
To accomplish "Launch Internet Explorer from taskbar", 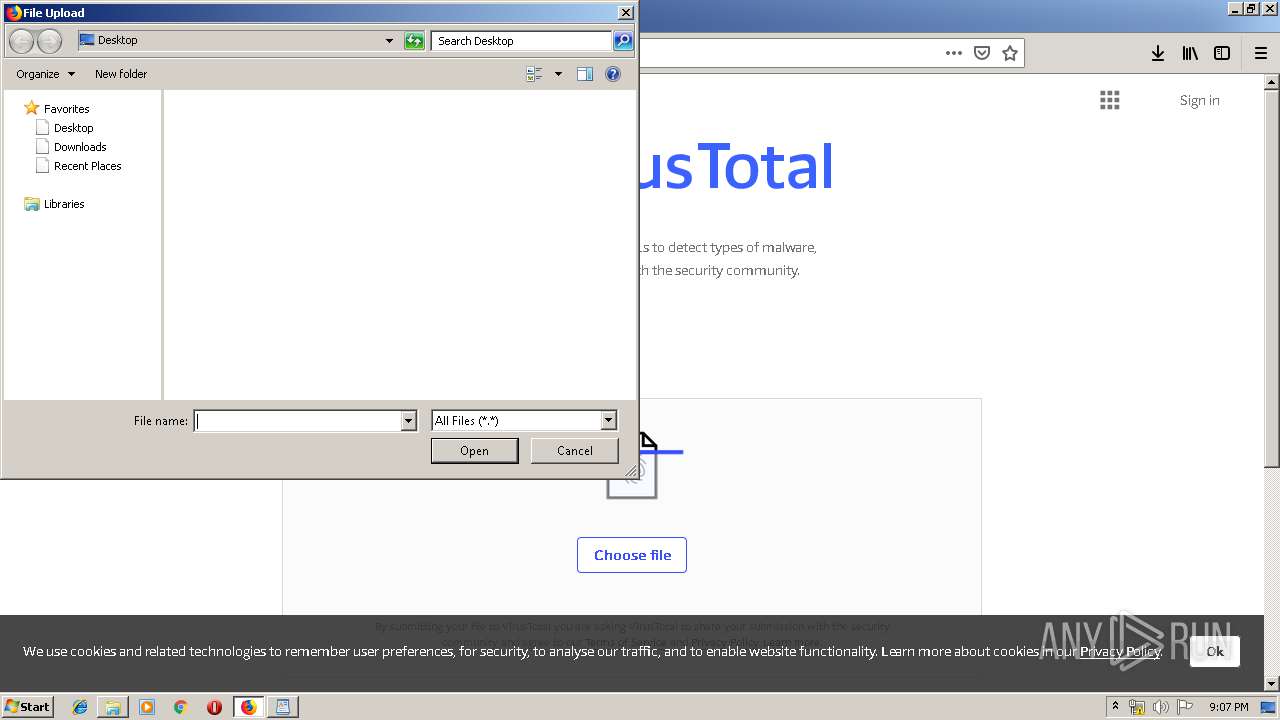I will (80, 707).
